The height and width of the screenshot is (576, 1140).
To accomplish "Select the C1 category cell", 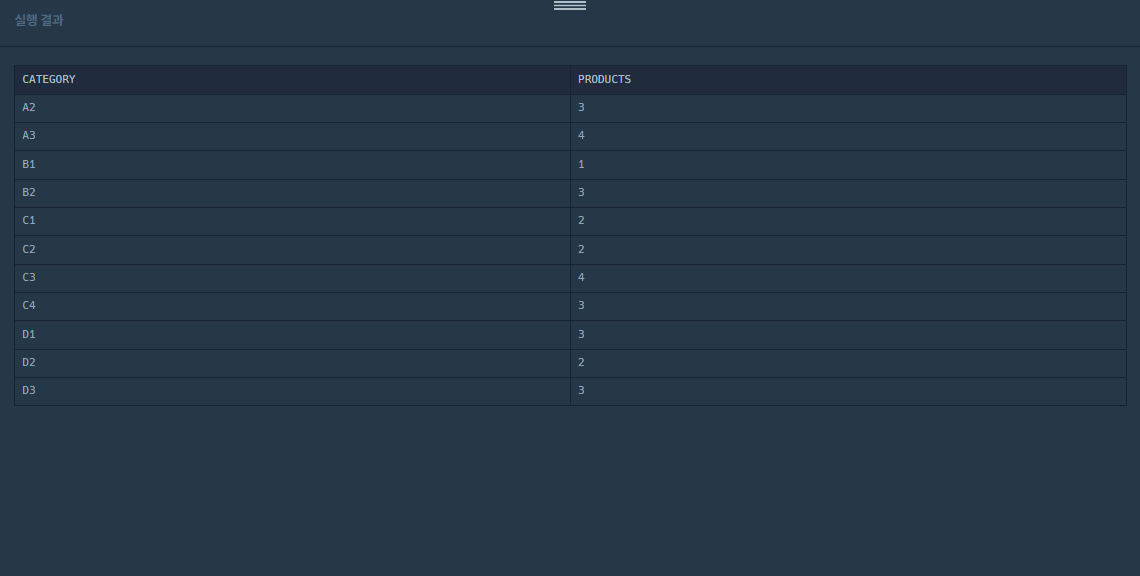I will coord(292,221).
